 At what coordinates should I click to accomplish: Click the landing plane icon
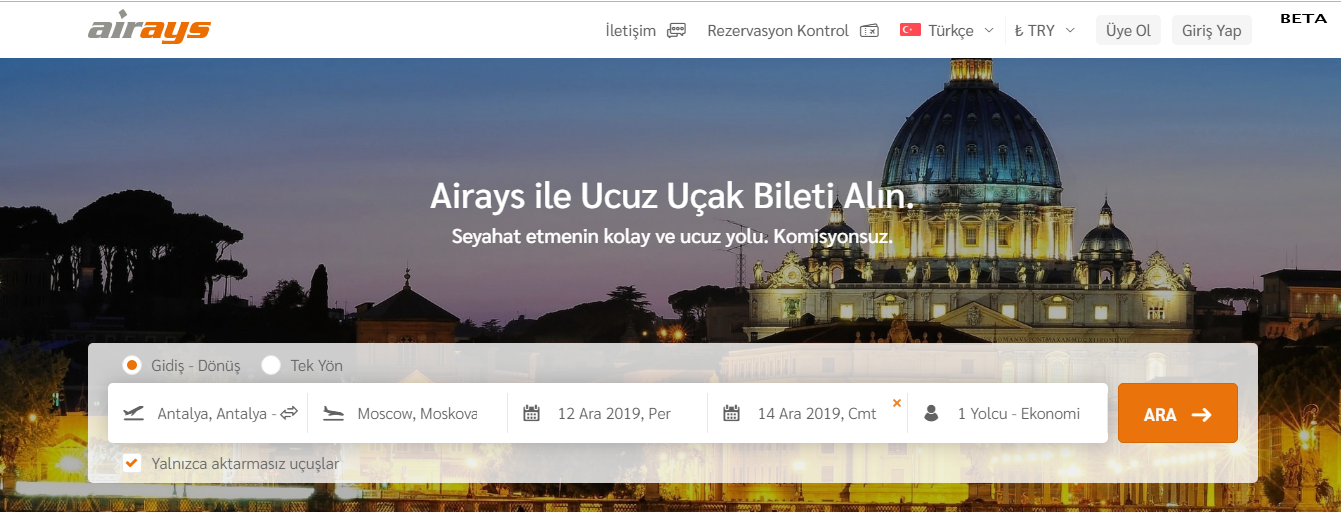pyautogui.click(x=334, y=413)
